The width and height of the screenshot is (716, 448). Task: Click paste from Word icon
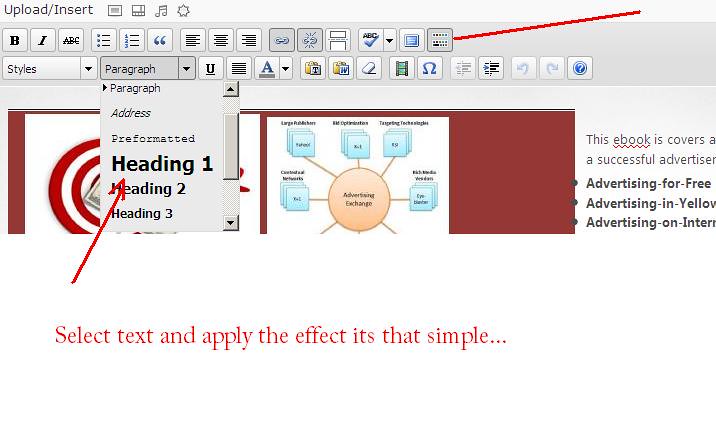coord(341,69)
